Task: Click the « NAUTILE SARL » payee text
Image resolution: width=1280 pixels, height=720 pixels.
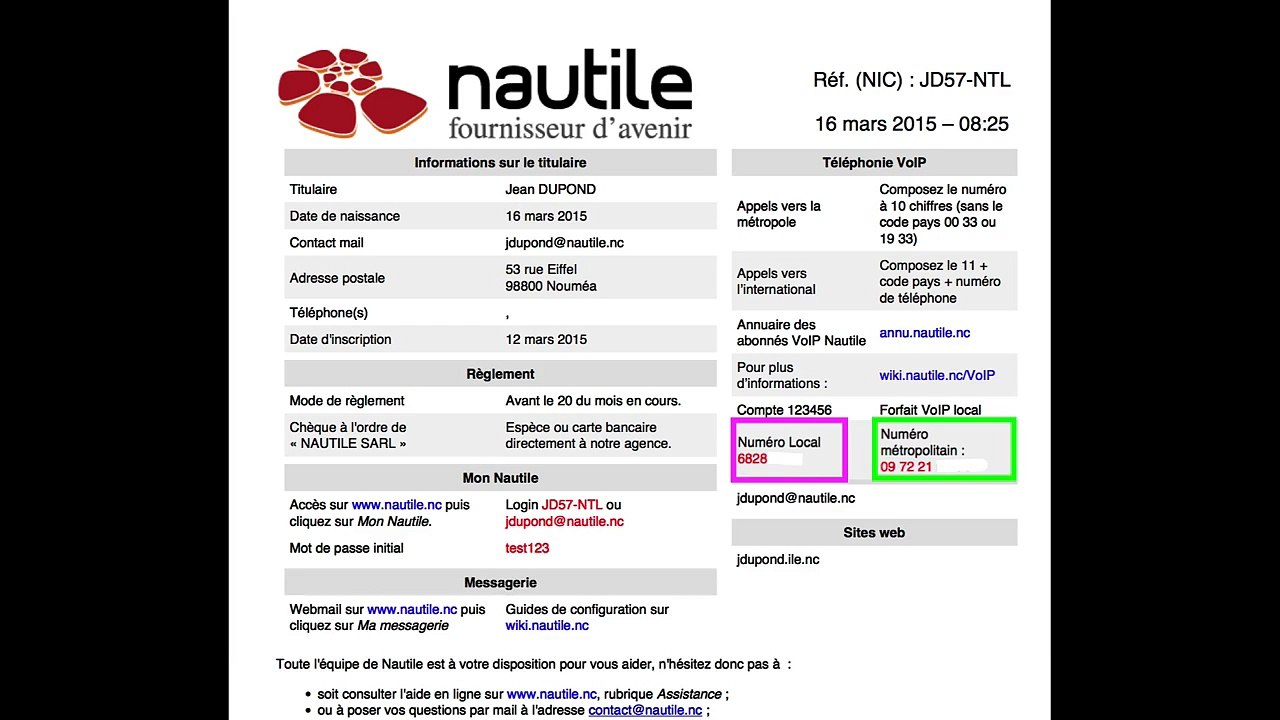Action: click(x=348, y=443)
